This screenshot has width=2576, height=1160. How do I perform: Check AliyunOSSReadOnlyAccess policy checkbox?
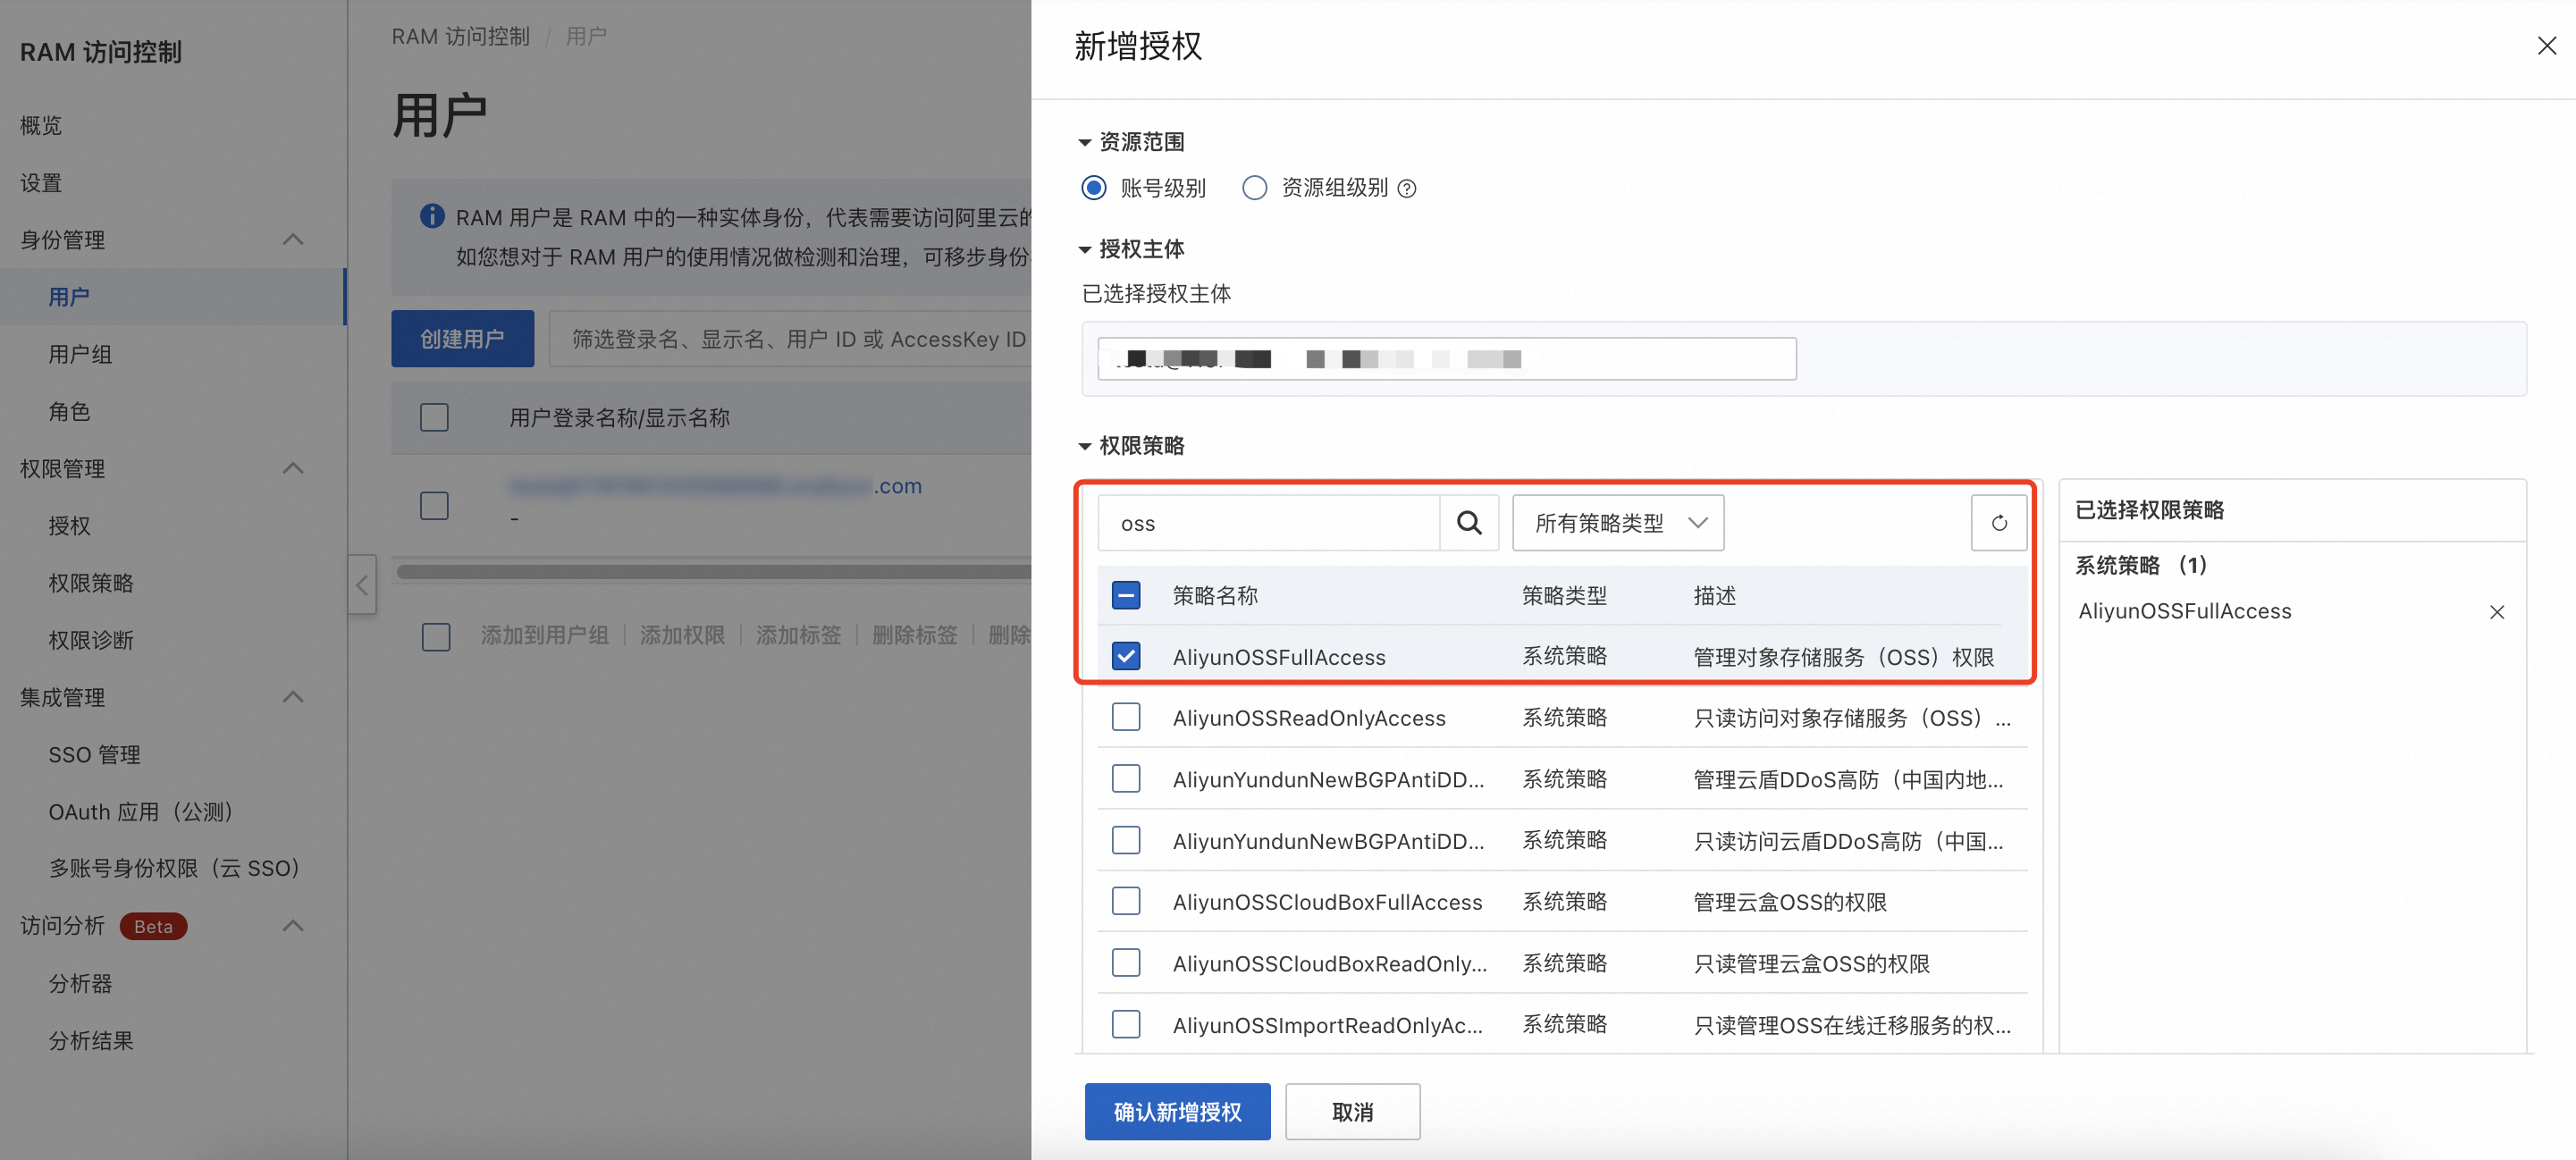(1126, 717)
